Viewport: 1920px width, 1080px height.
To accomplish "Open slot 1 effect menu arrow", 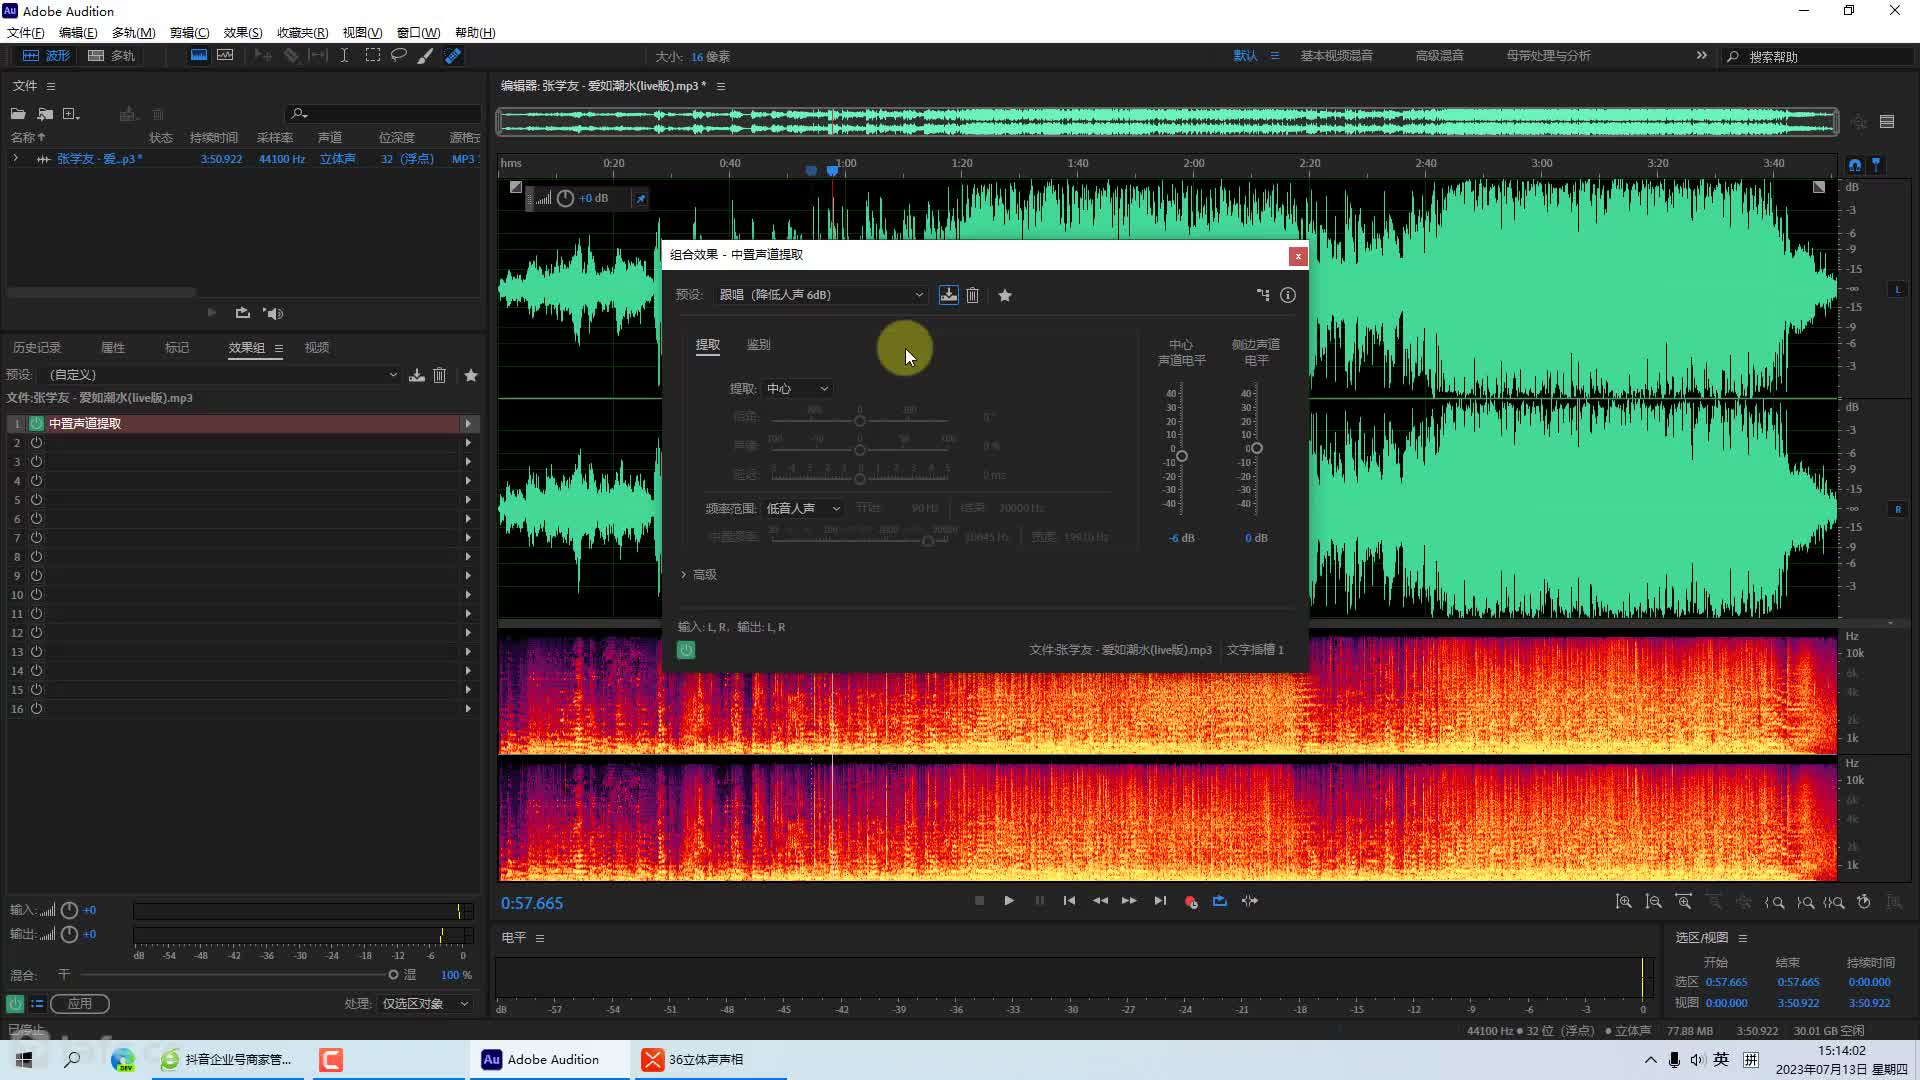I will click(x=468, y=424).
